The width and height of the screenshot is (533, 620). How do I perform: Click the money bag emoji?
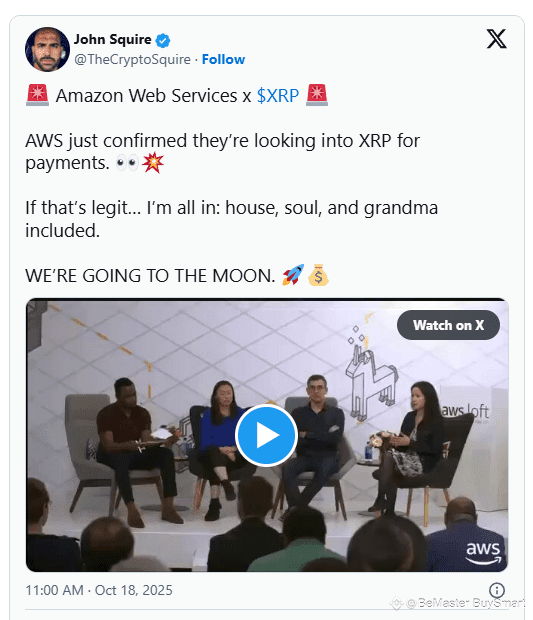(318, 275)
